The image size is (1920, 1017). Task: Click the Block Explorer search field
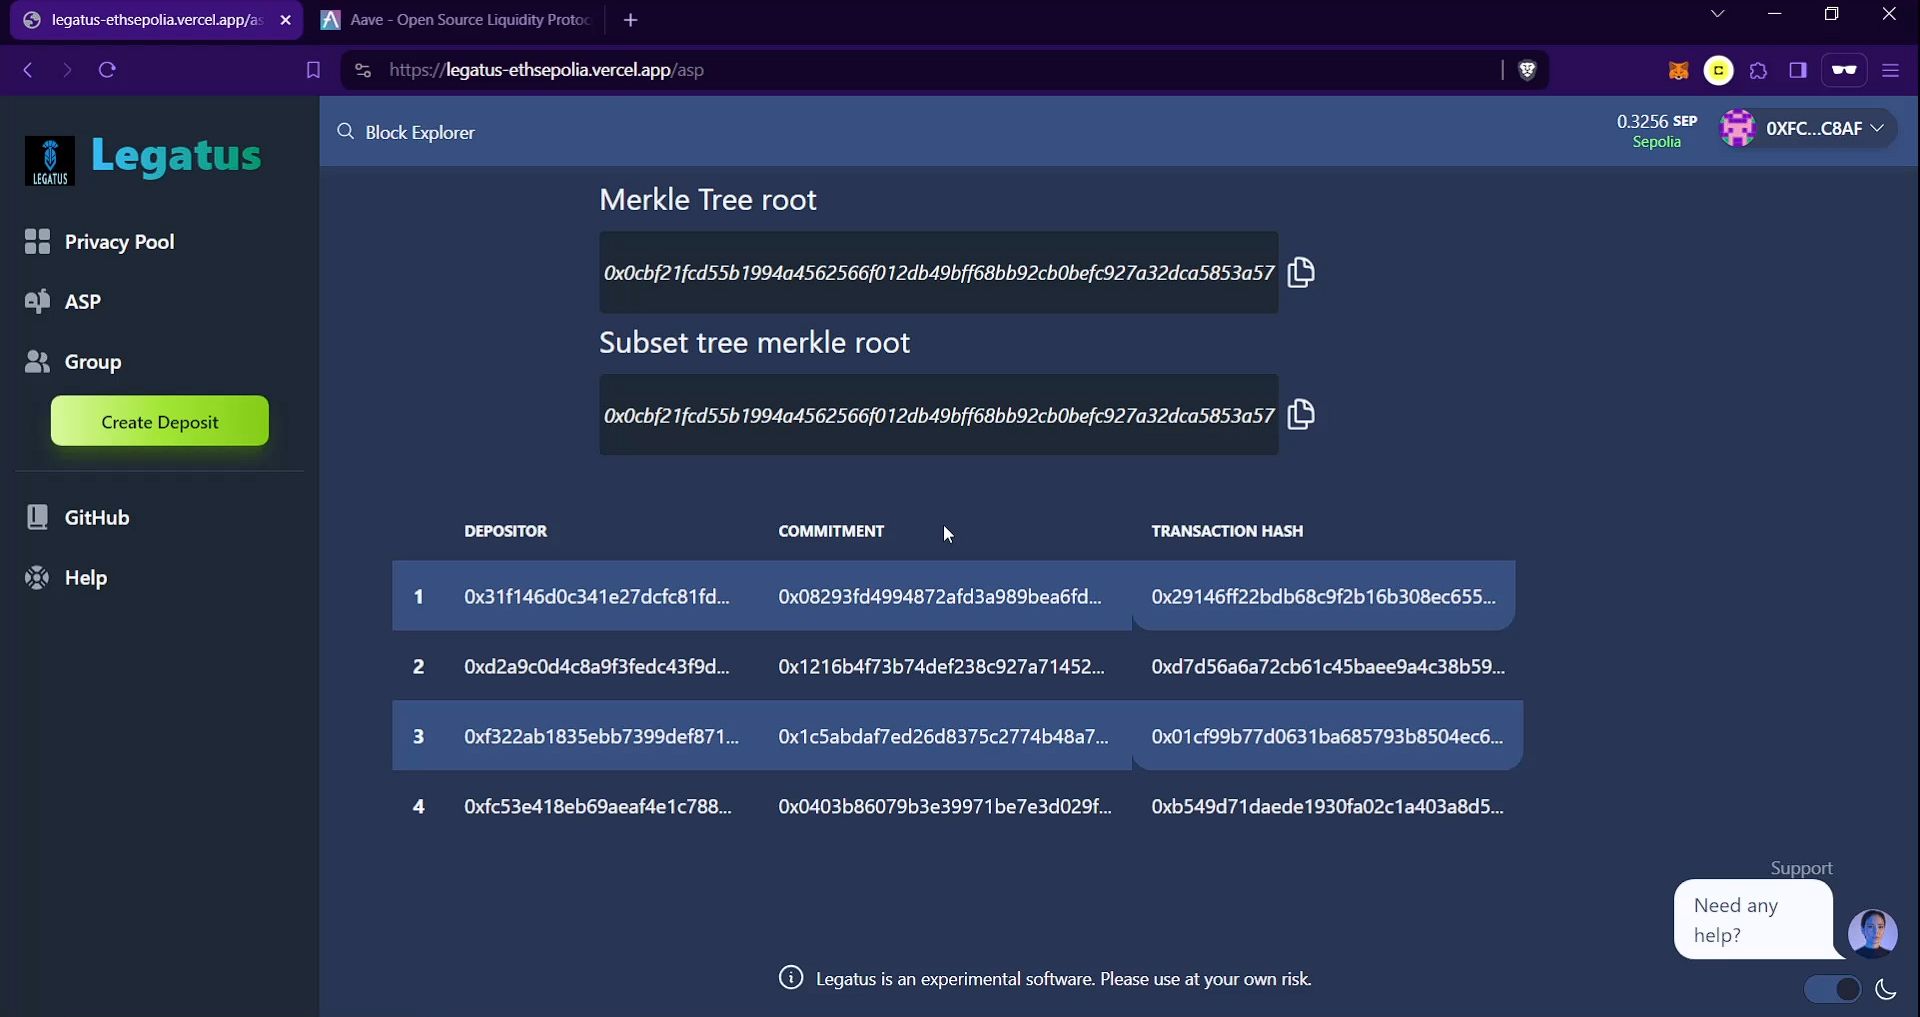click(x=420, y=132)
